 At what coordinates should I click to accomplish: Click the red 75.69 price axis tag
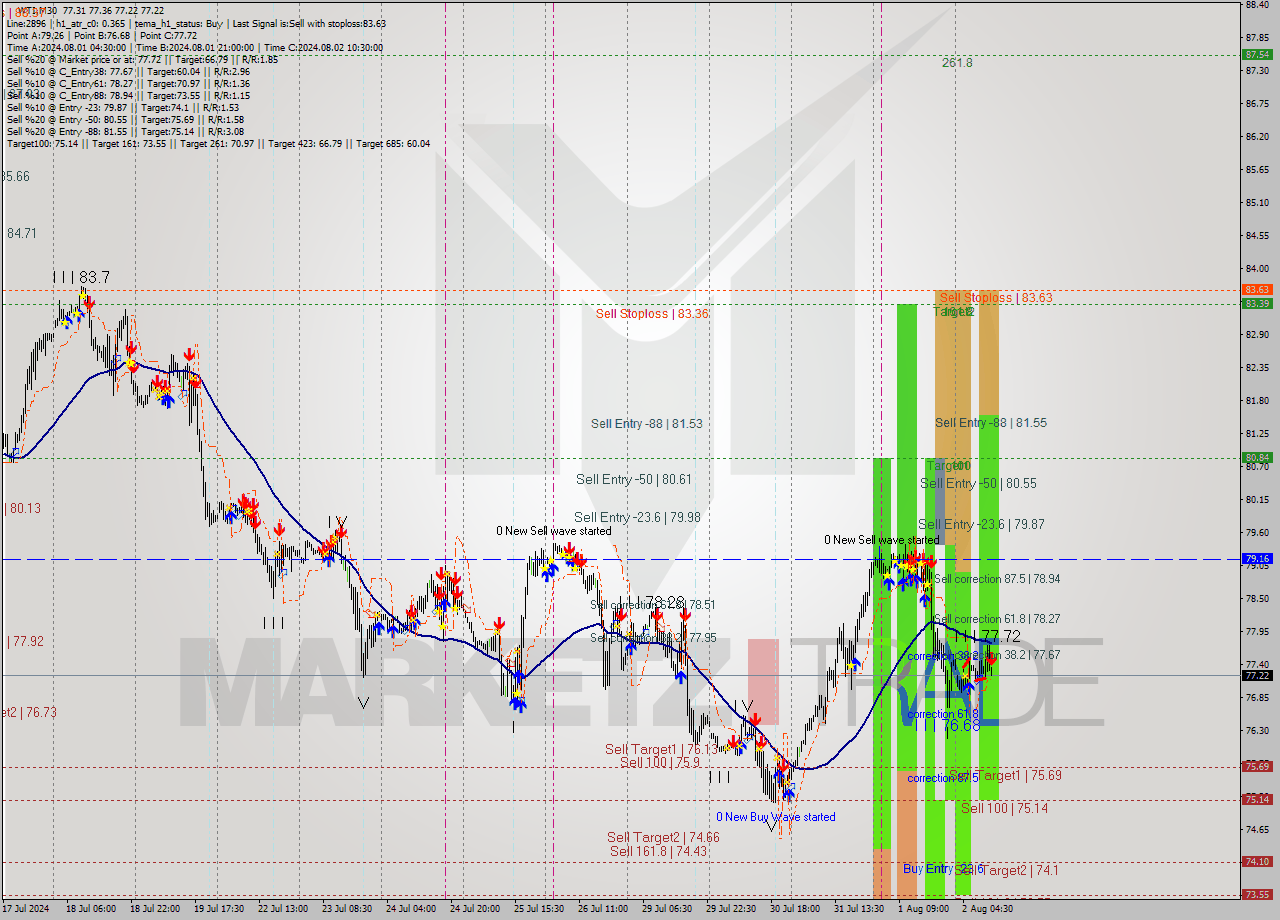(x=1256, y=767)
